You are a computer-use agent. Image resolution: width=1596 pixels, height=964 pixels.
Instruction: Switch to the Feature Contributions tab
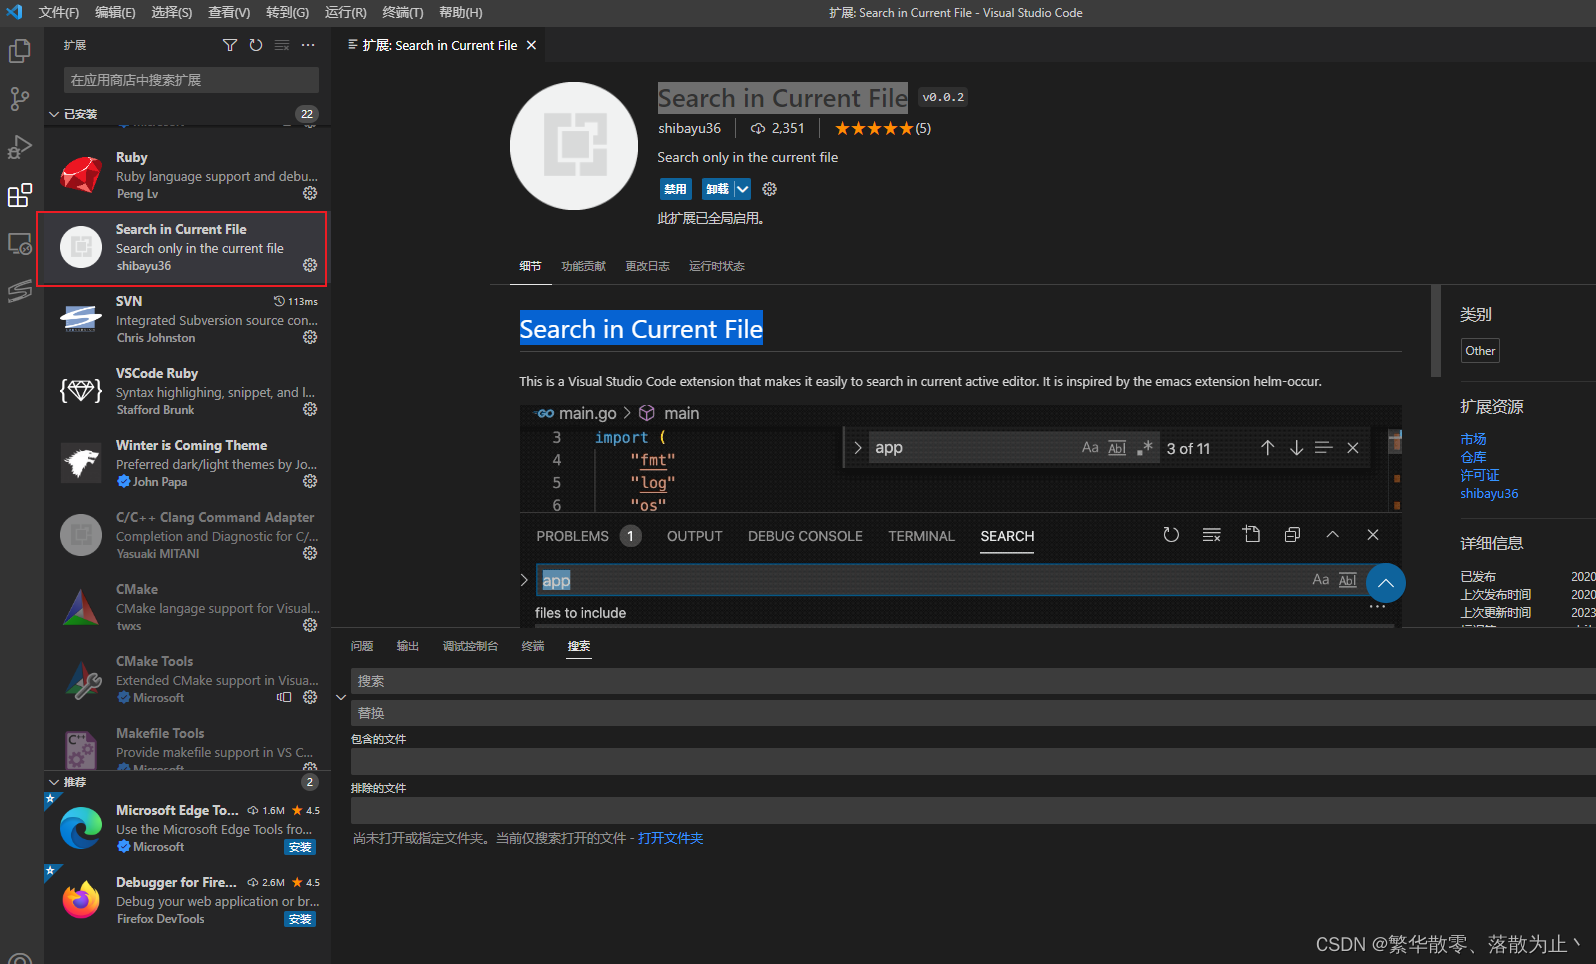(x=584, y=266)
